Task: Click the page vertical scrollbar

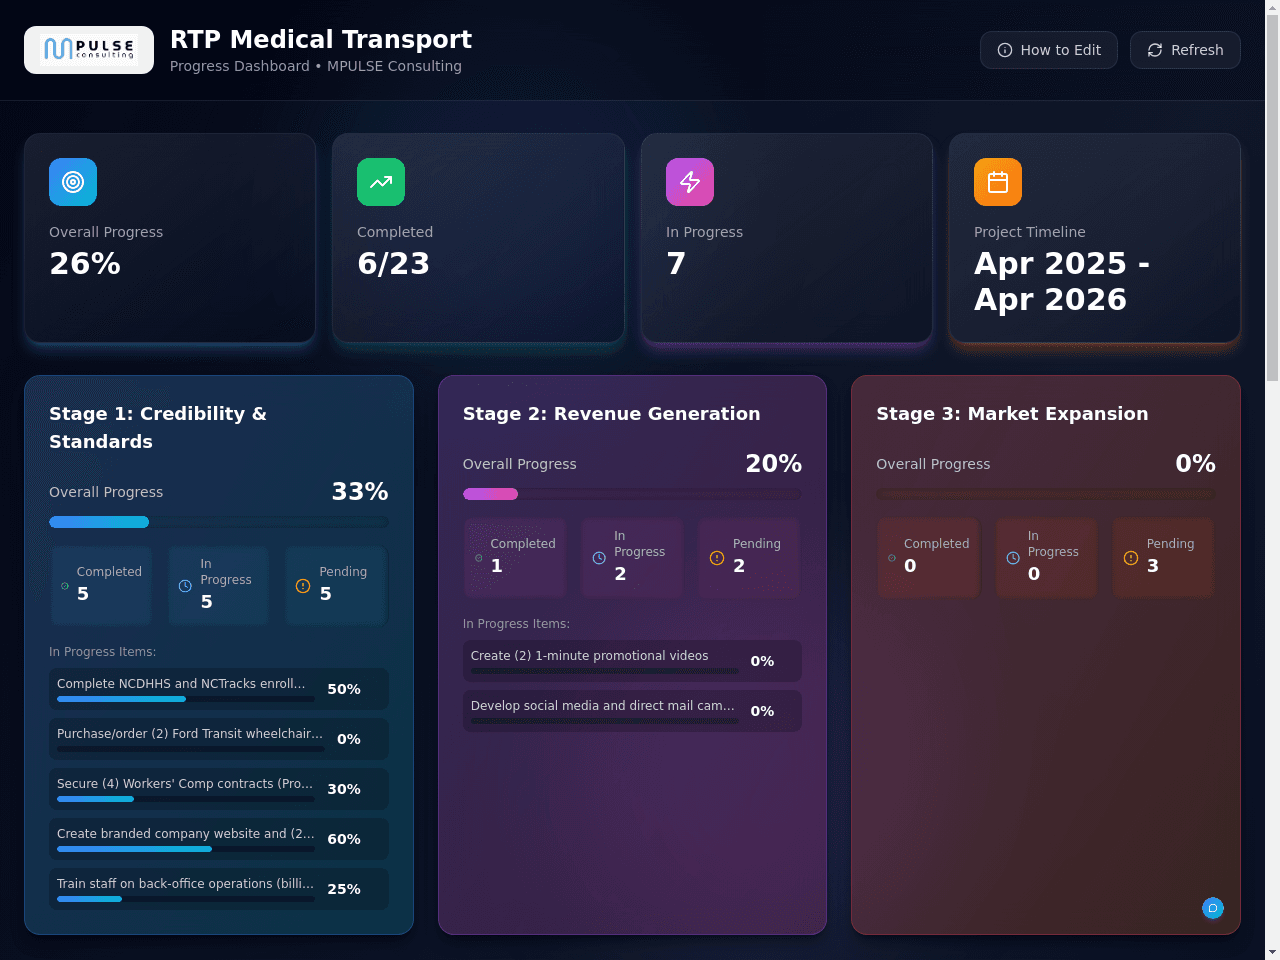Action: pyautogui.click(x=1272, y=200)
